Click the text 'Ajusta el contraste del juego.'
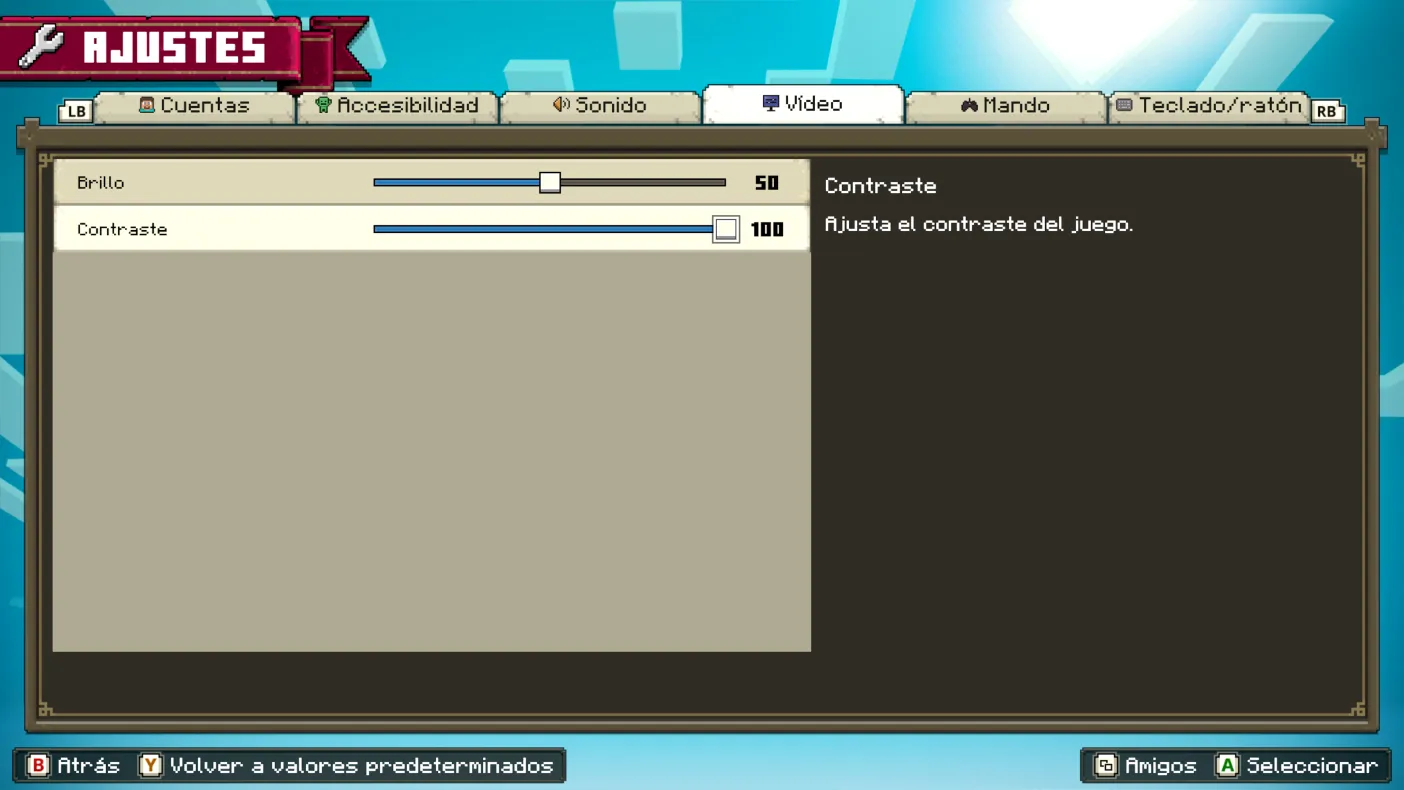This screenshot has width=1404, height=790. pos(978,224)
